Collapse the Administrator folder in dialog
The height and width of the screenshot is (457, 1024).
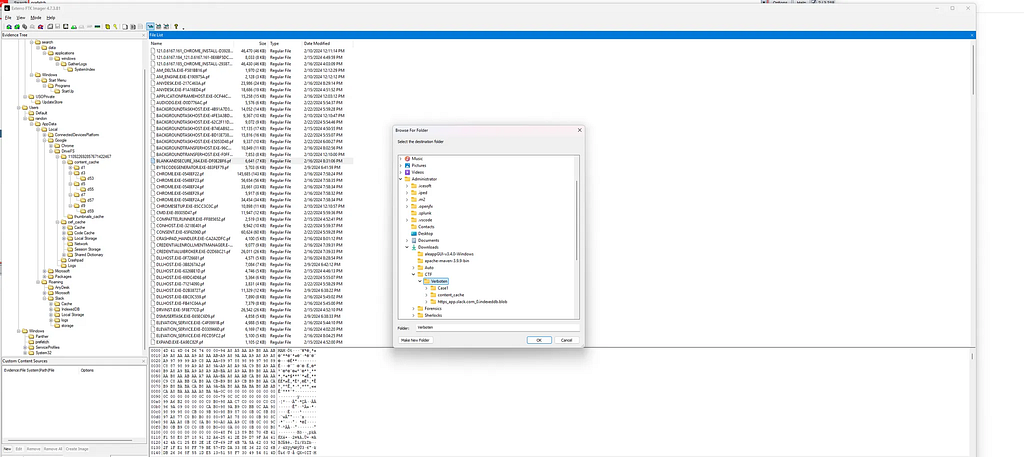400,179
